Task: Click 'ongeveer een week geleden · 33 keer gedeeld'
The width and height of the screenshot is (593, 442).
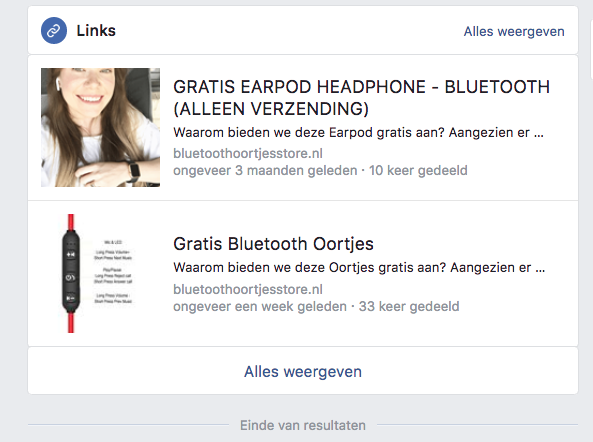Action: pos(316,306)
